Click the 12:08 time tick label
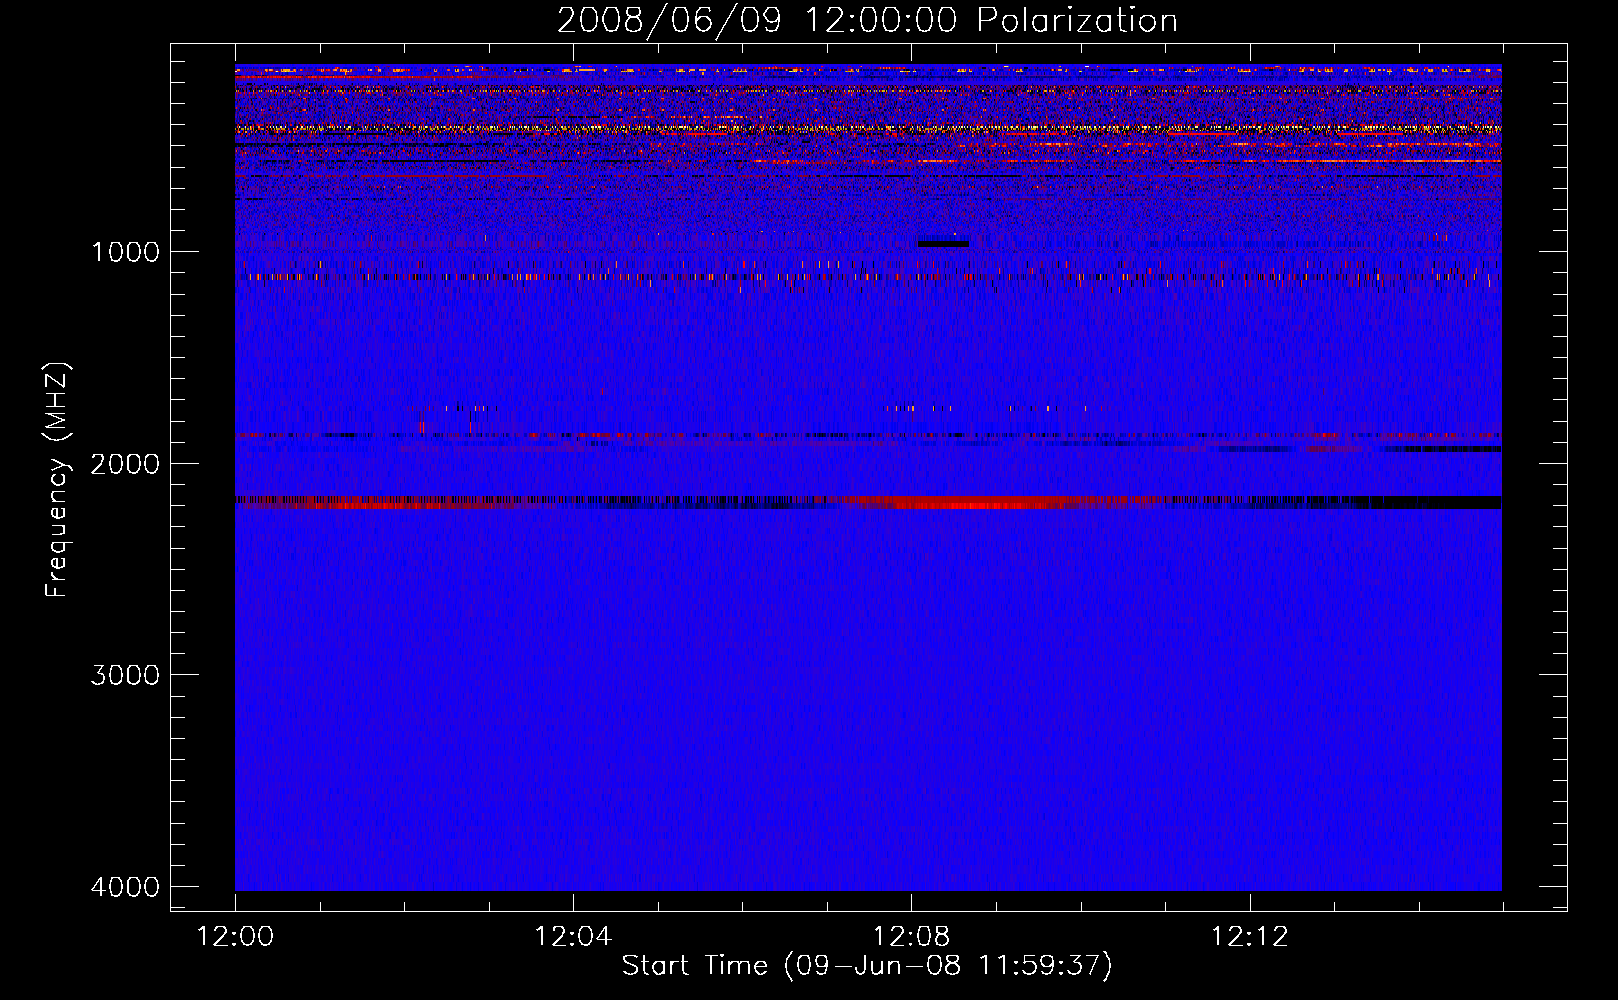Viewport: 1618px width, 1000px height. tap(911, 937)
